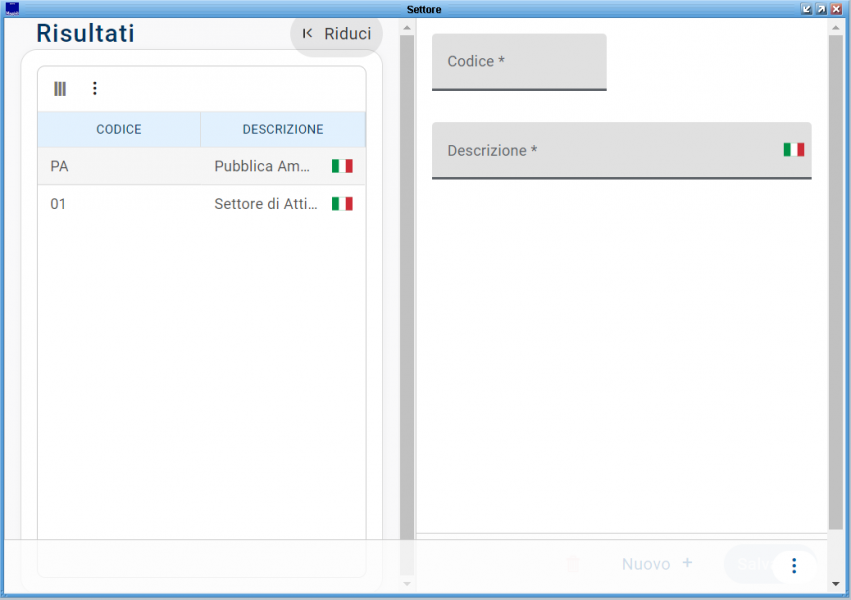This screenshot has height=600, width=851.
Task: Click the results panel scroll-up arrow
Action: coord(407,28)
